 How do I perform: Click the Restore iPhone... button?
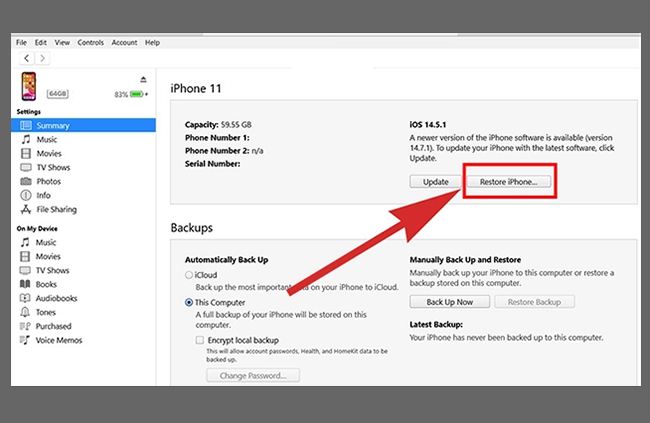click(x=509, y=182)
